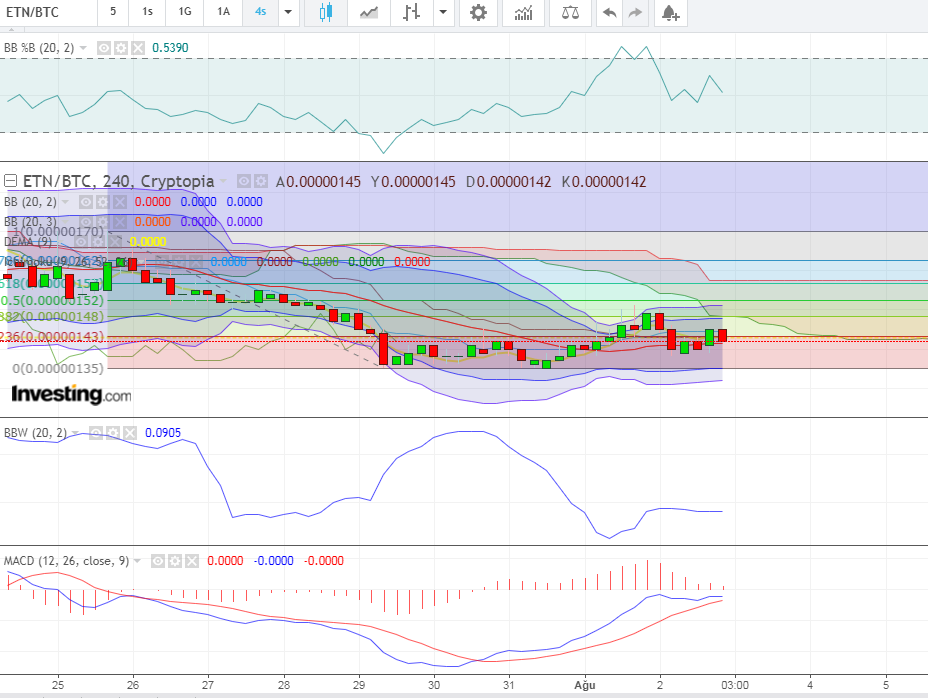Click the Ağu date axis label
Screen dimensions: 928x698
[x=585, y=685]
